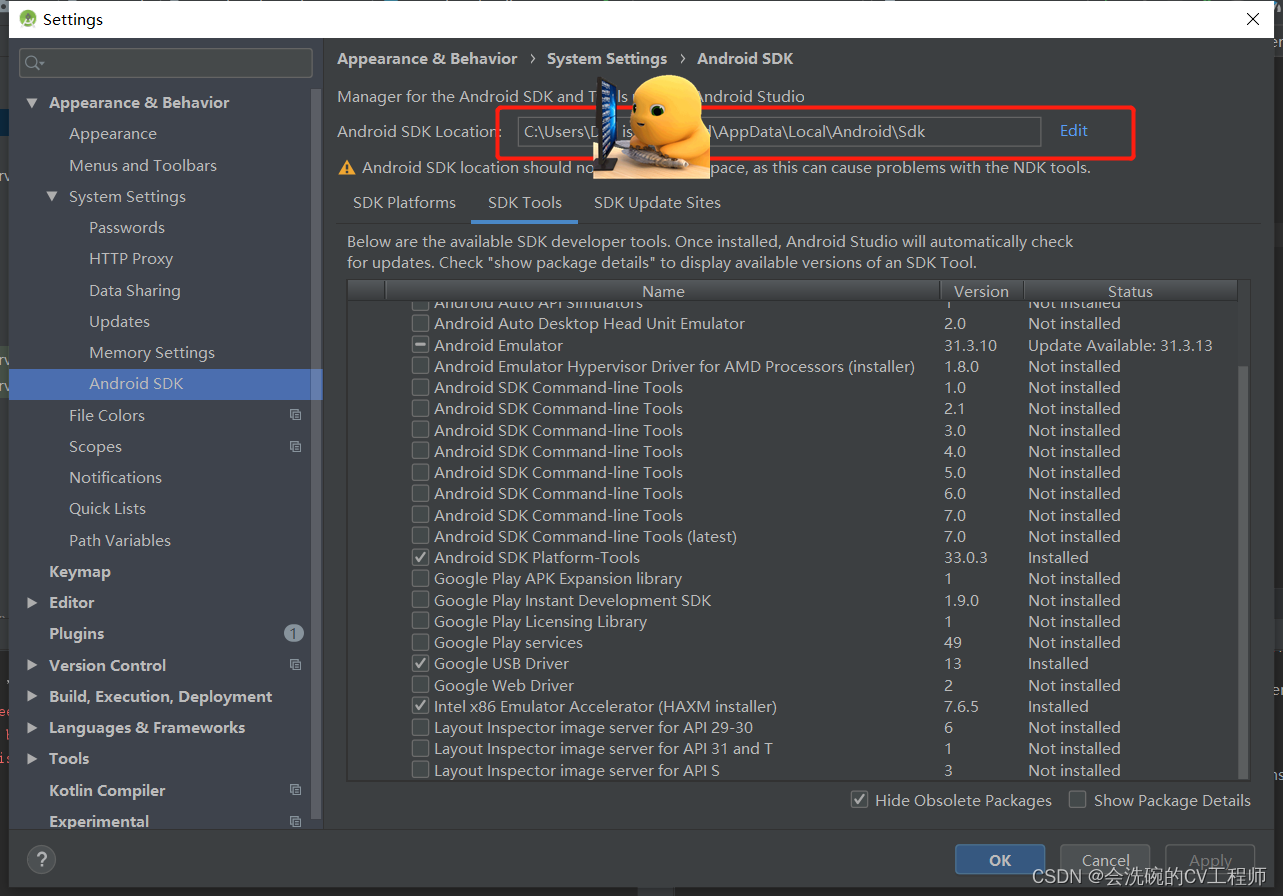The width and height of the screenshot is (1283, 896).
Task: Click the settings search field
Action: (166, 63)
